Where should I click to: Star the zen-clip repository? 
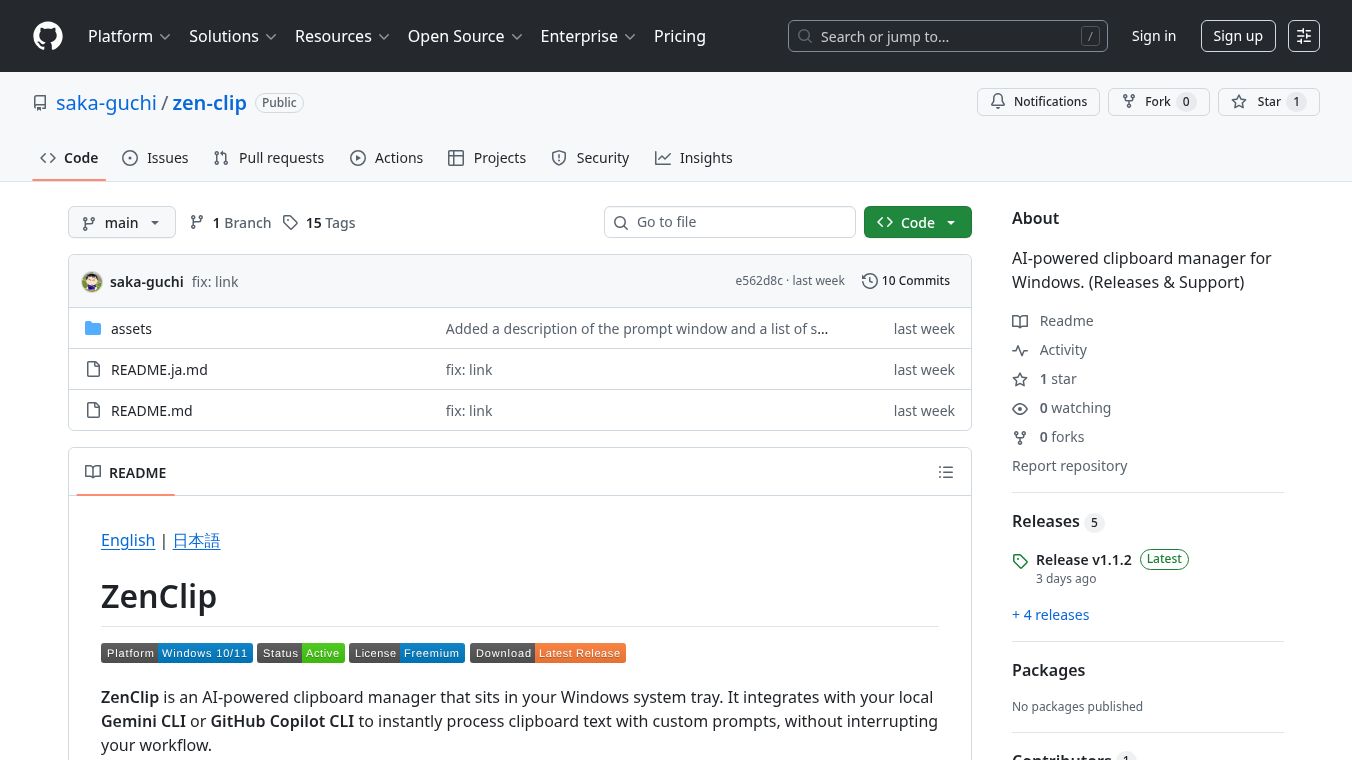click(x=1268, y=102)
